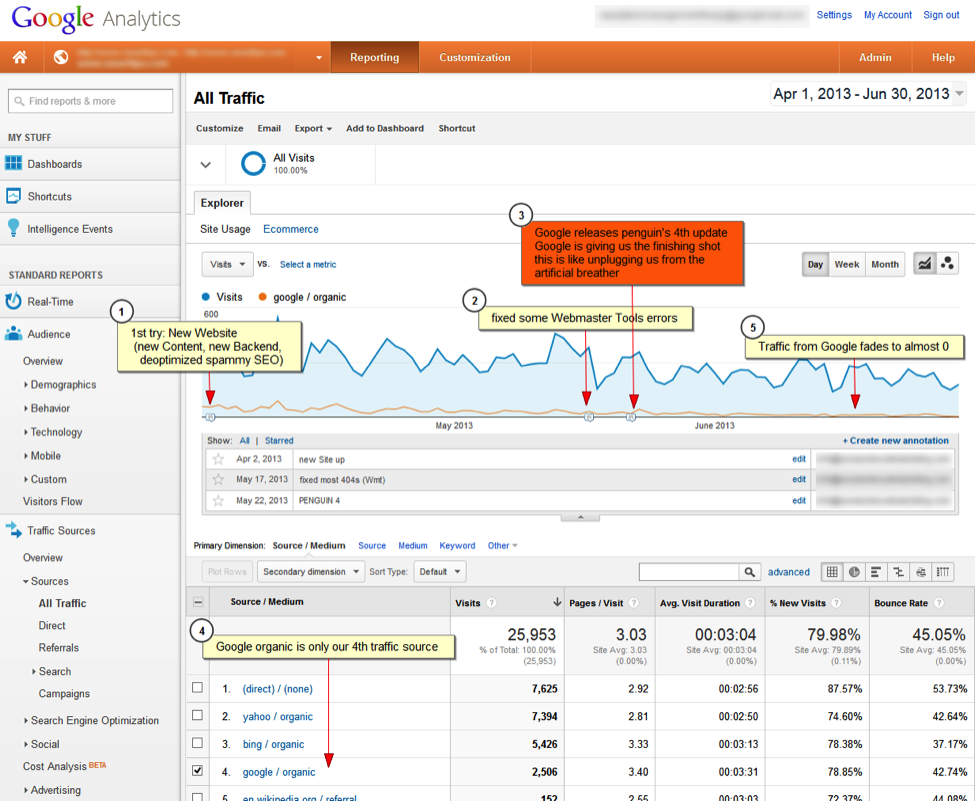Click the globe account icon

click(60, 57)
